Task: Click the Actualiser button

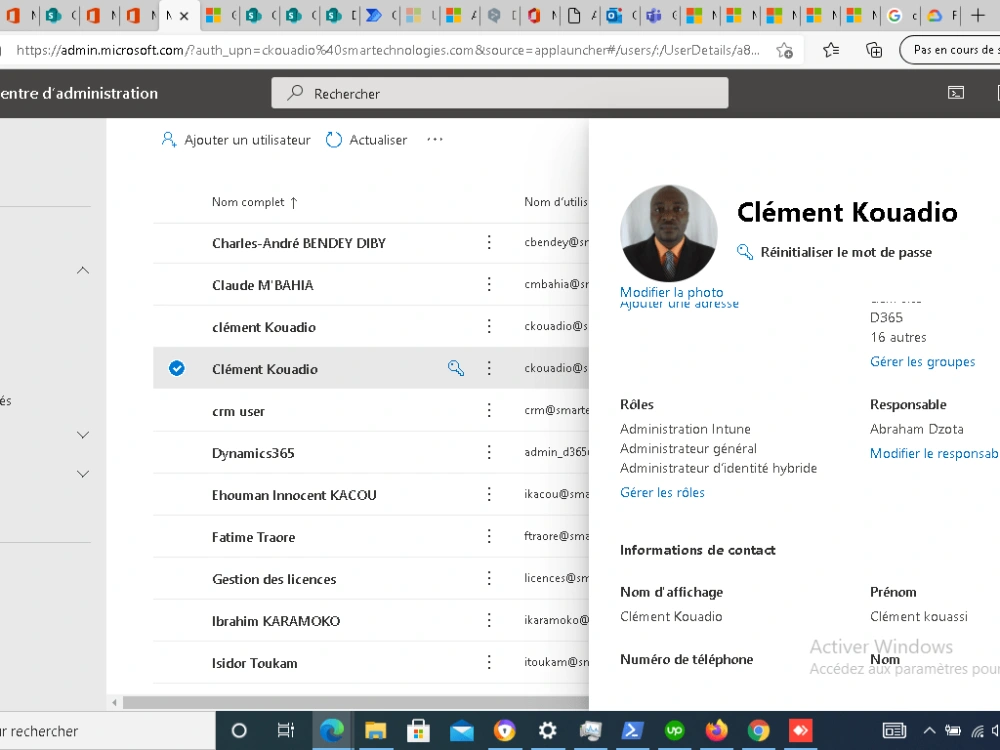Action: click(x=366, y=140)
